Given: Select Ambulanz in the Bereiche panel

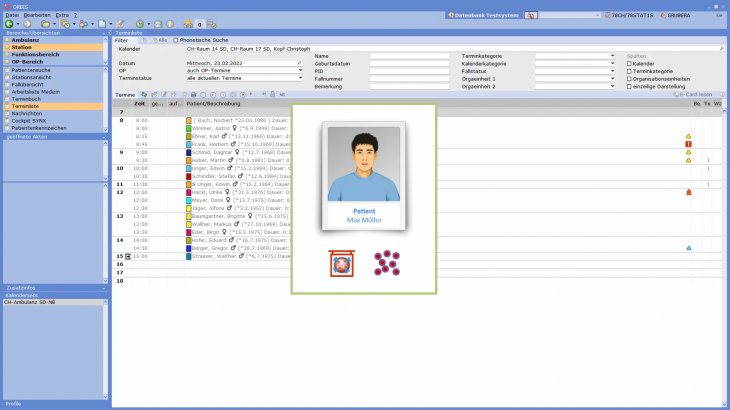Looking at the screenshot, I should [x=26, y=40].
